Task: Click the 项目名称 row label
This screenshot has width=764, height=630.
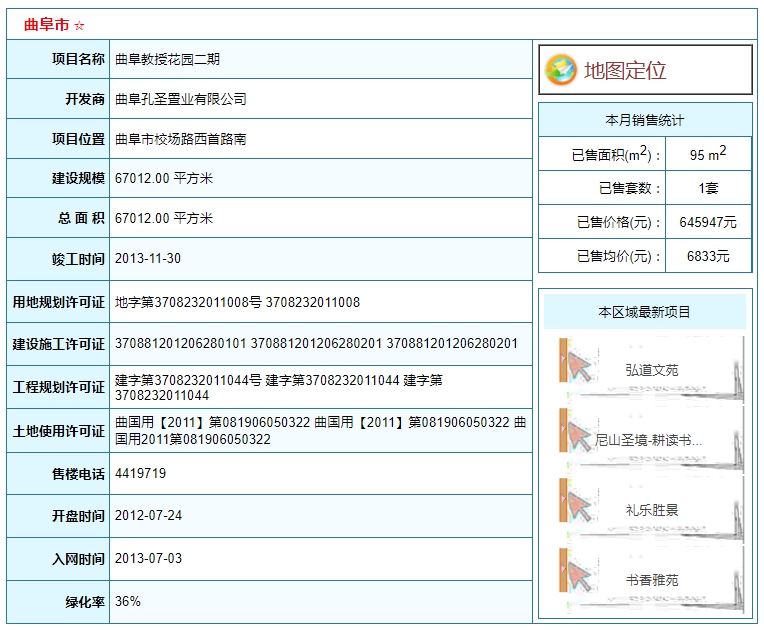Action: pos(78,59)
